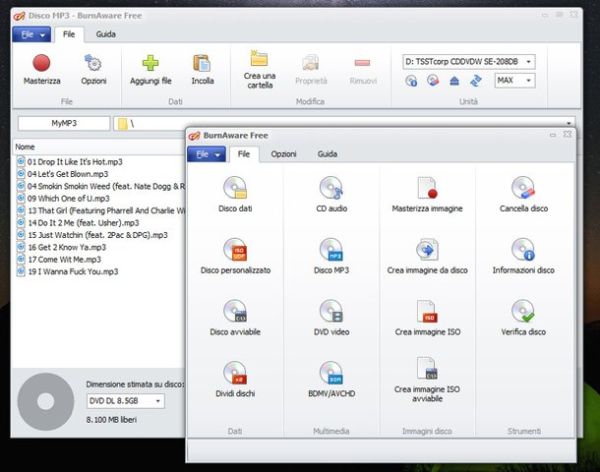The image size is (600, 472).
Task: Select File tab in BurnAware Free launcher
Action: click(244, 154)
